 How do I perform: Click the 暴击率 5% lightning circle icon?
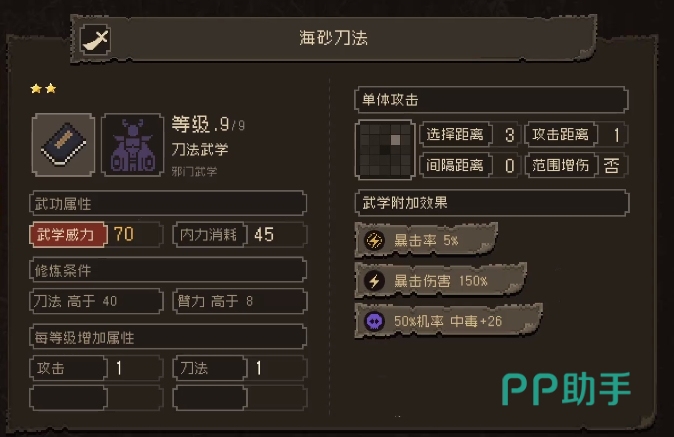[x=374, y=240]
